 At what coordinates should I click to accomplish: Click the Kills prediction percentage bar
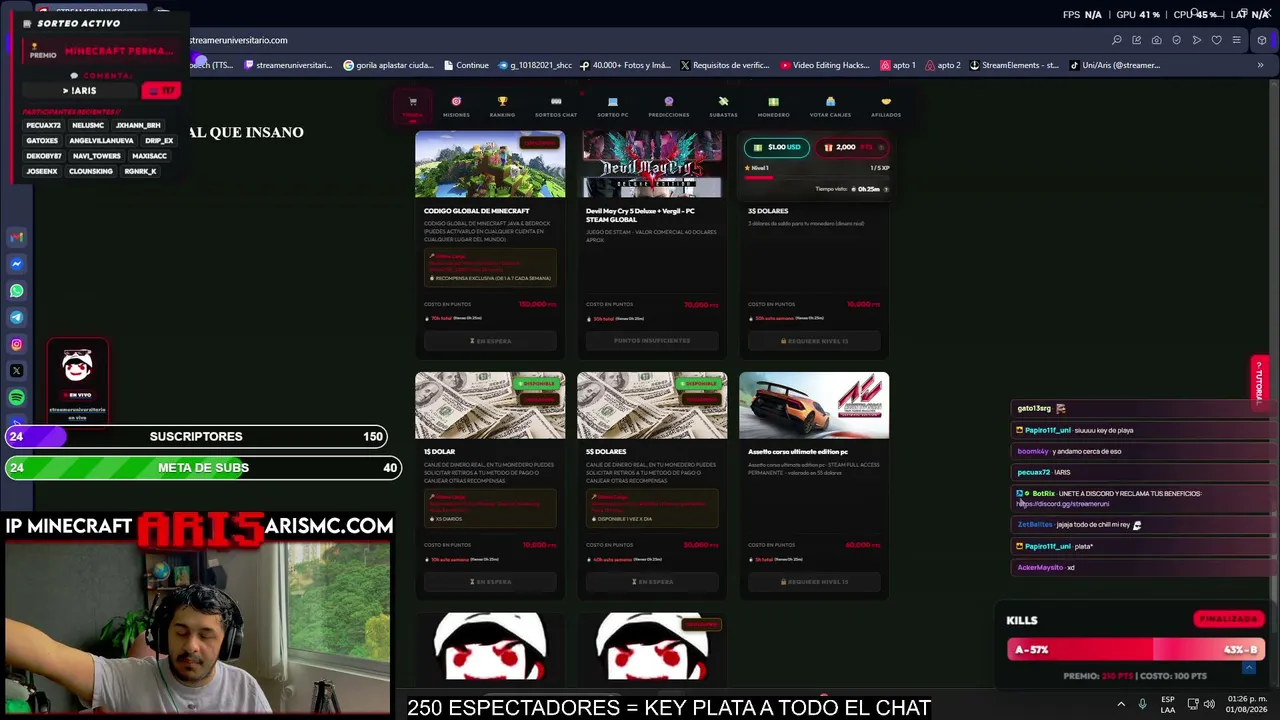click(1136, 650)
